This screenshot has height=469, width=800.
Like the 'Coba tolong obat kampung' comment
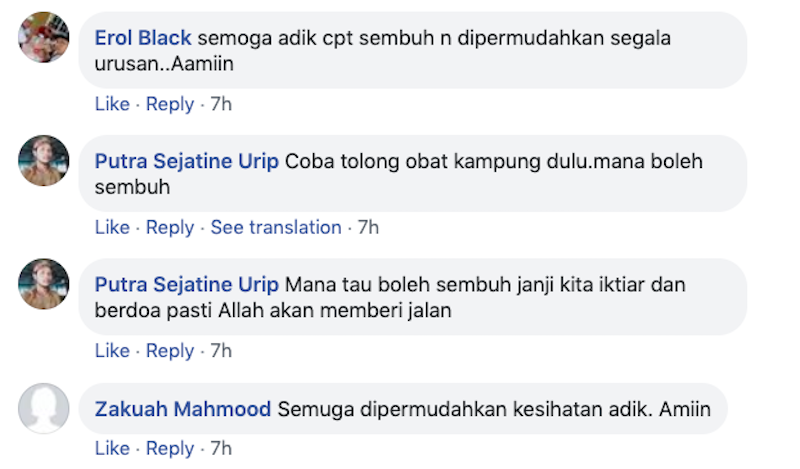(x=112, y=227)
